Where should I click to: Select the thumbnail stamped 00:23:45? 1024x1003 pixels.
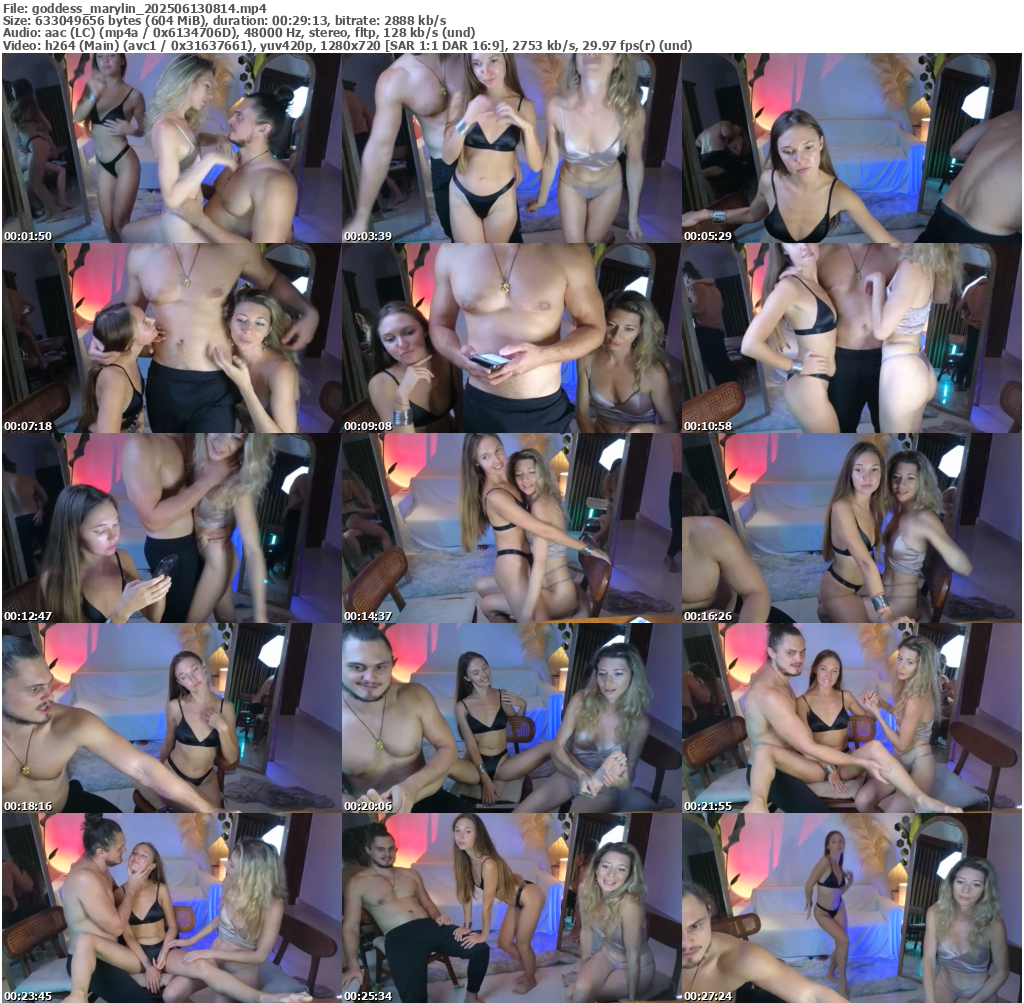(172, 908)
